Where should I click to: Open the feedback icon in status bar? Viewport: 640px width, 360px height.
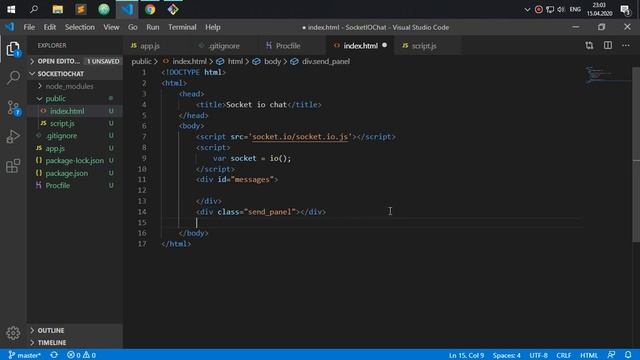pyautogui.click(x=611, y=355)
